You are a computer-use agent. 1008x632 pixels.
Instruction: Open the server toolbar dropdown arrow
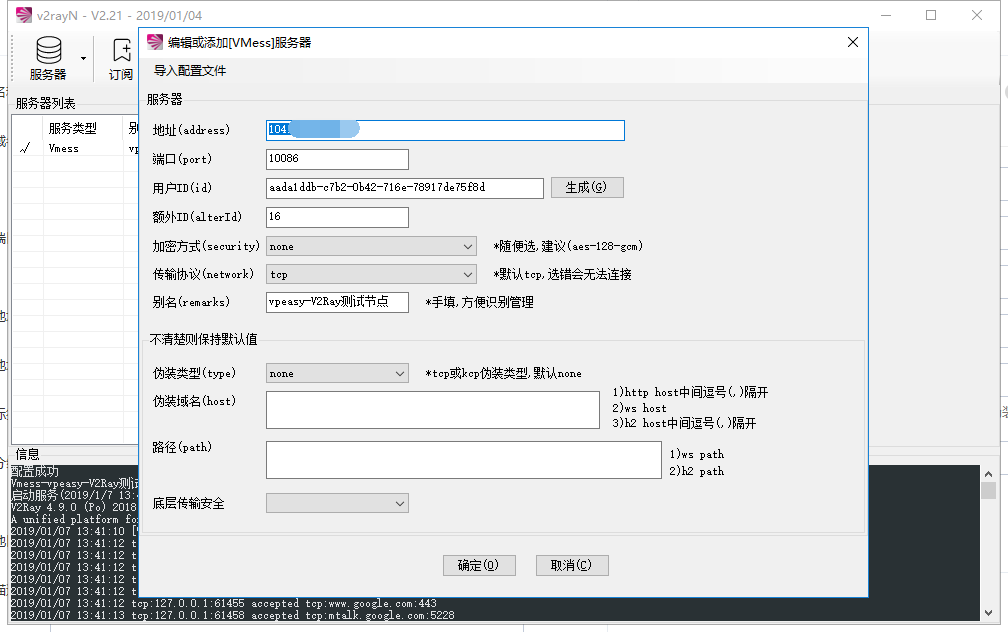(x=84, y=59)
